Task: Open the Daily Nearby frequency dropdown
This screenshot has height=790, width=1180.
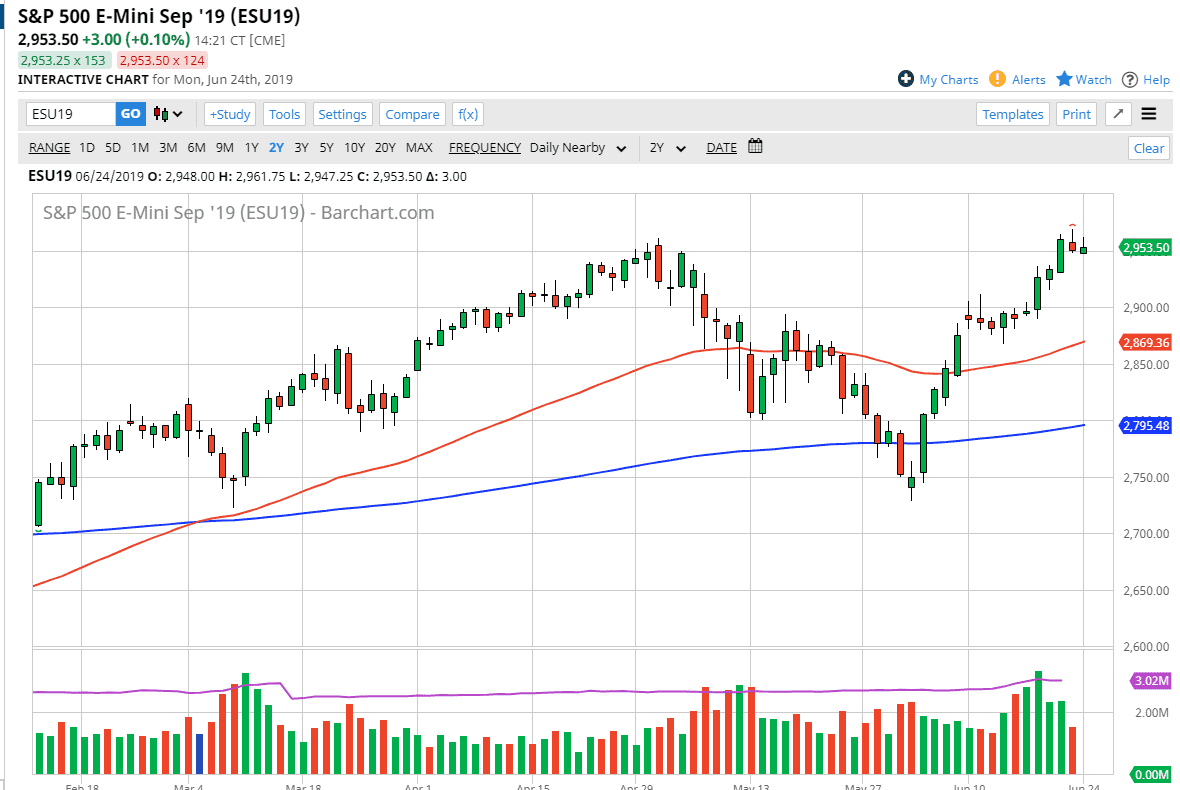Action: tap(621, 147)
